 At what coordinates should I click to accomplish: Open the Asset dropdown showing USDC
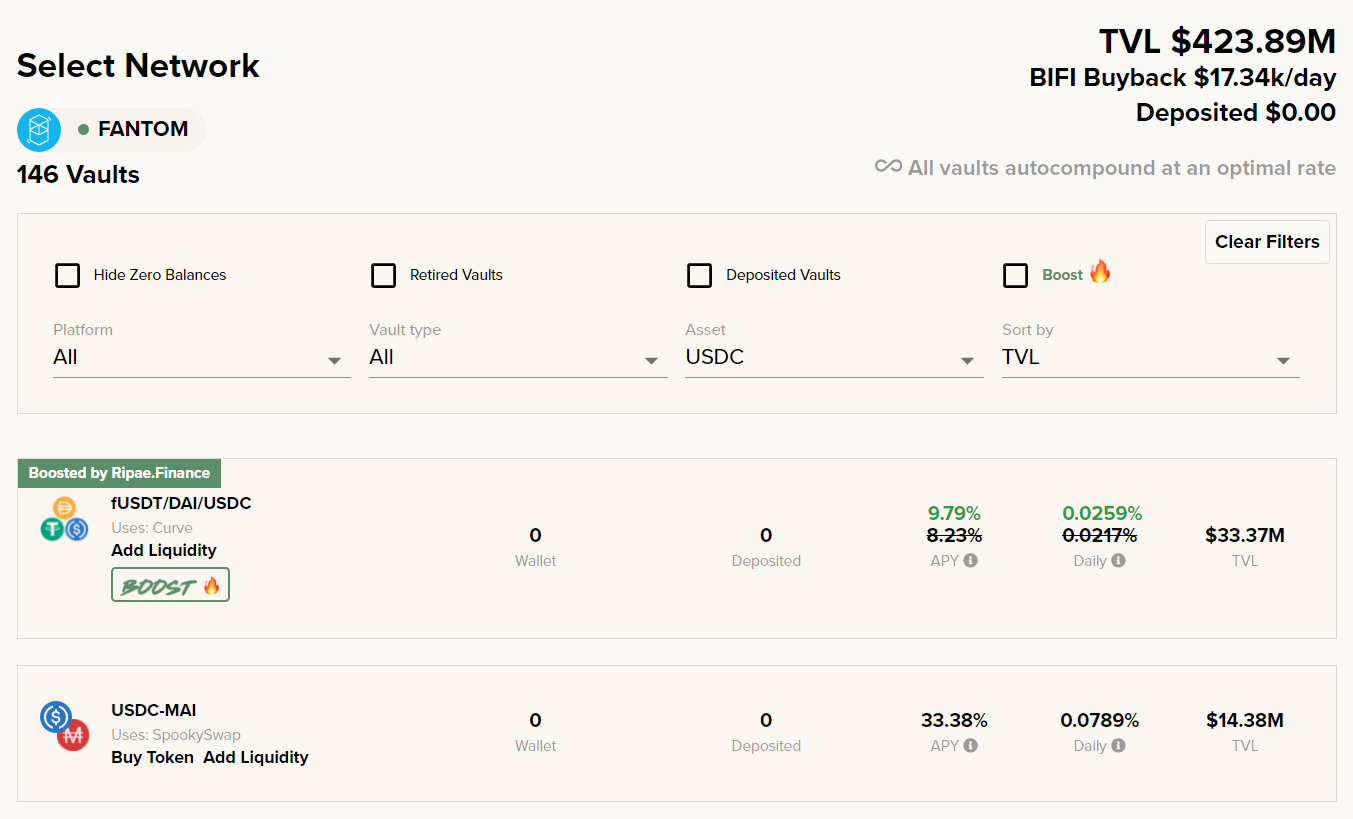(833, 358)
